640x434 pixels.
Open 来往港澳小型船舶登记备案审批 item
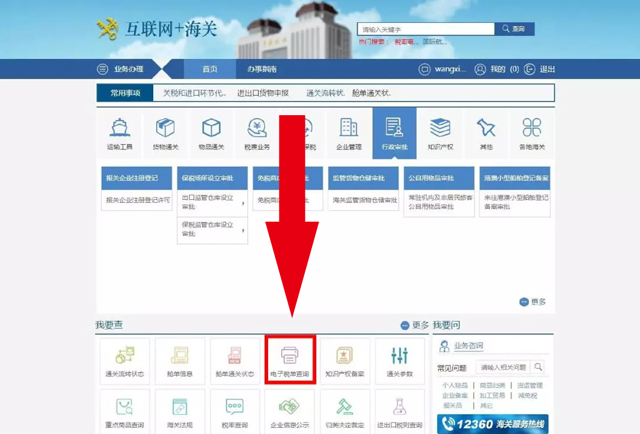(516, 202)
